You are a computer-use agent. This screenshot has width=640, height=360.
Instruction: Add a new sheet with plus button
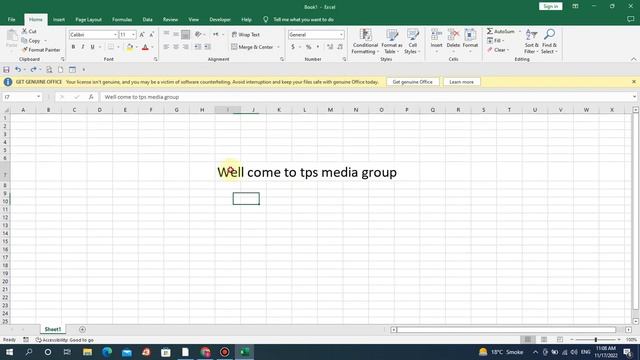click(x=82, y=329)
